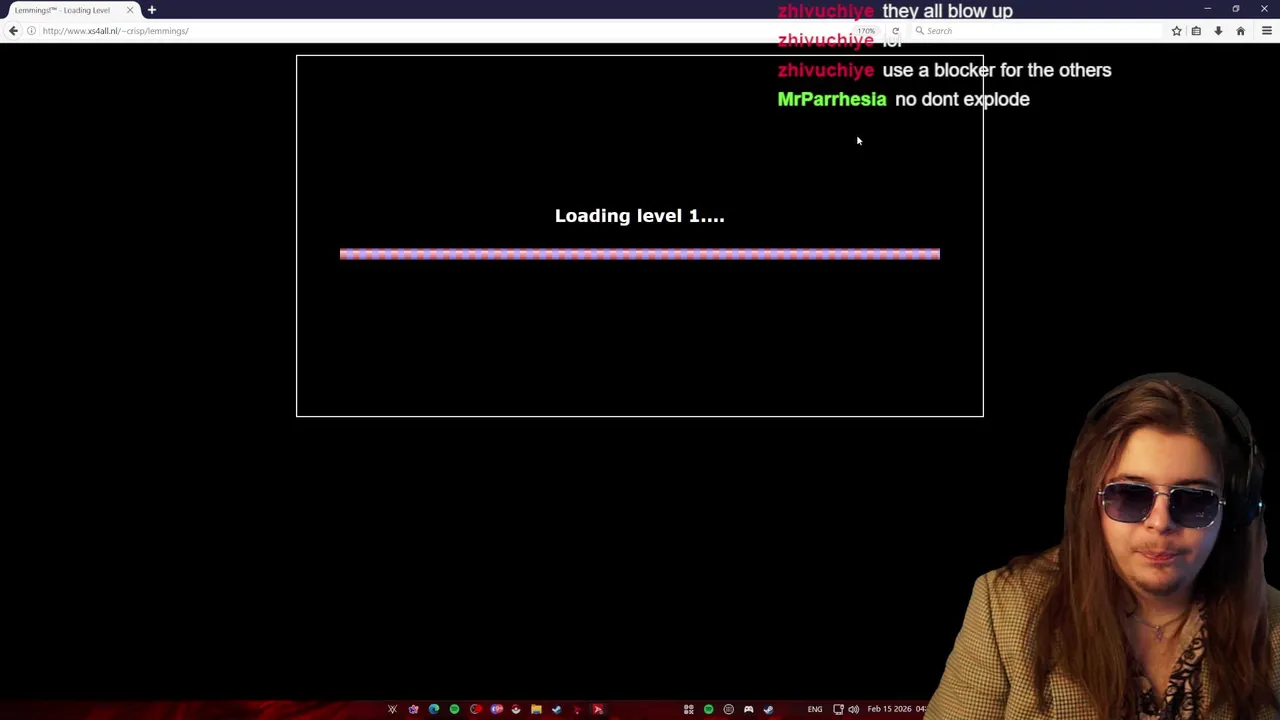Screen dimensions: 1280x720
Task: Open network display tray icon
Action: [838, 709]
